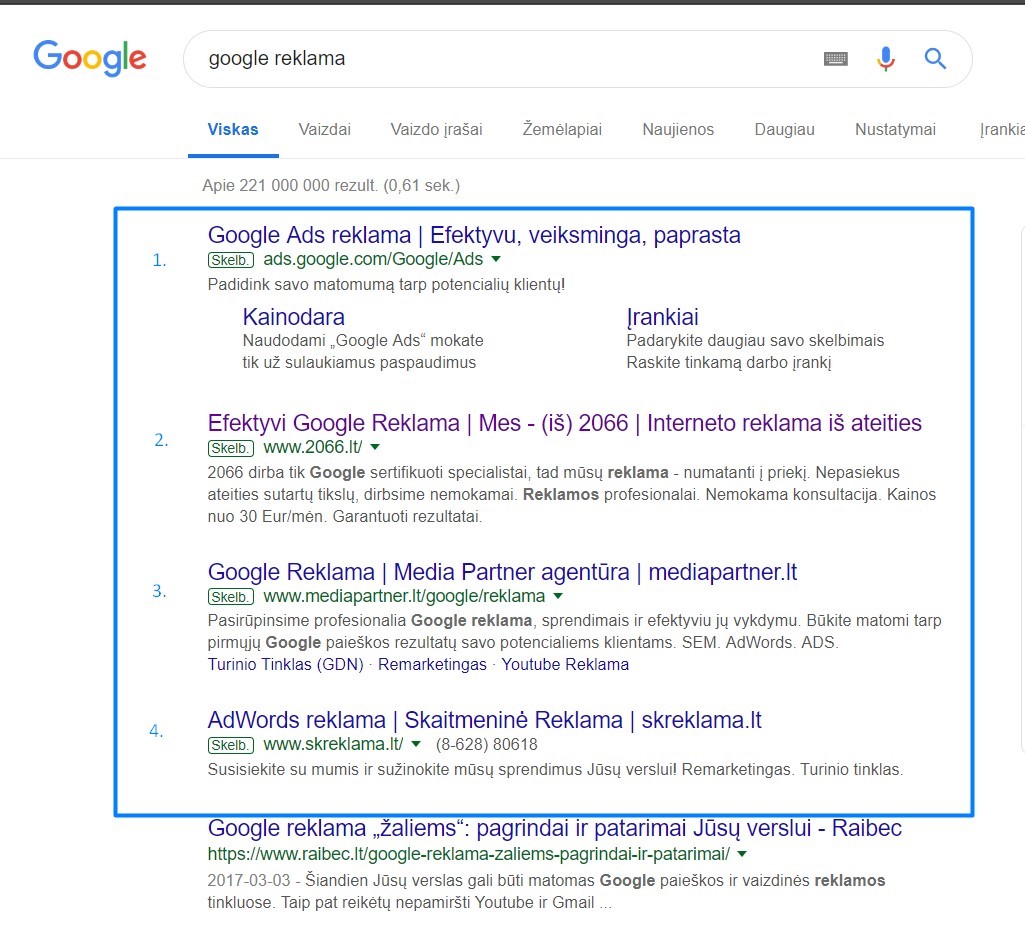Open the Media Partner agentūra result

pyautogui.click(x=502, y=572)
